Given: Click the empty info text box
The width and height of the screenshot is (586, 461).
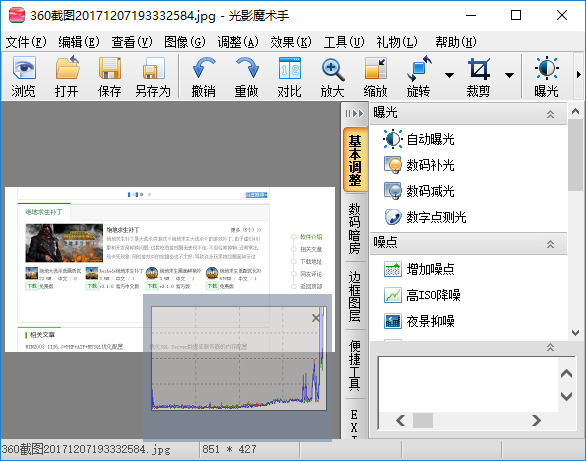Looking at the screenshot, I should [469, 384].
